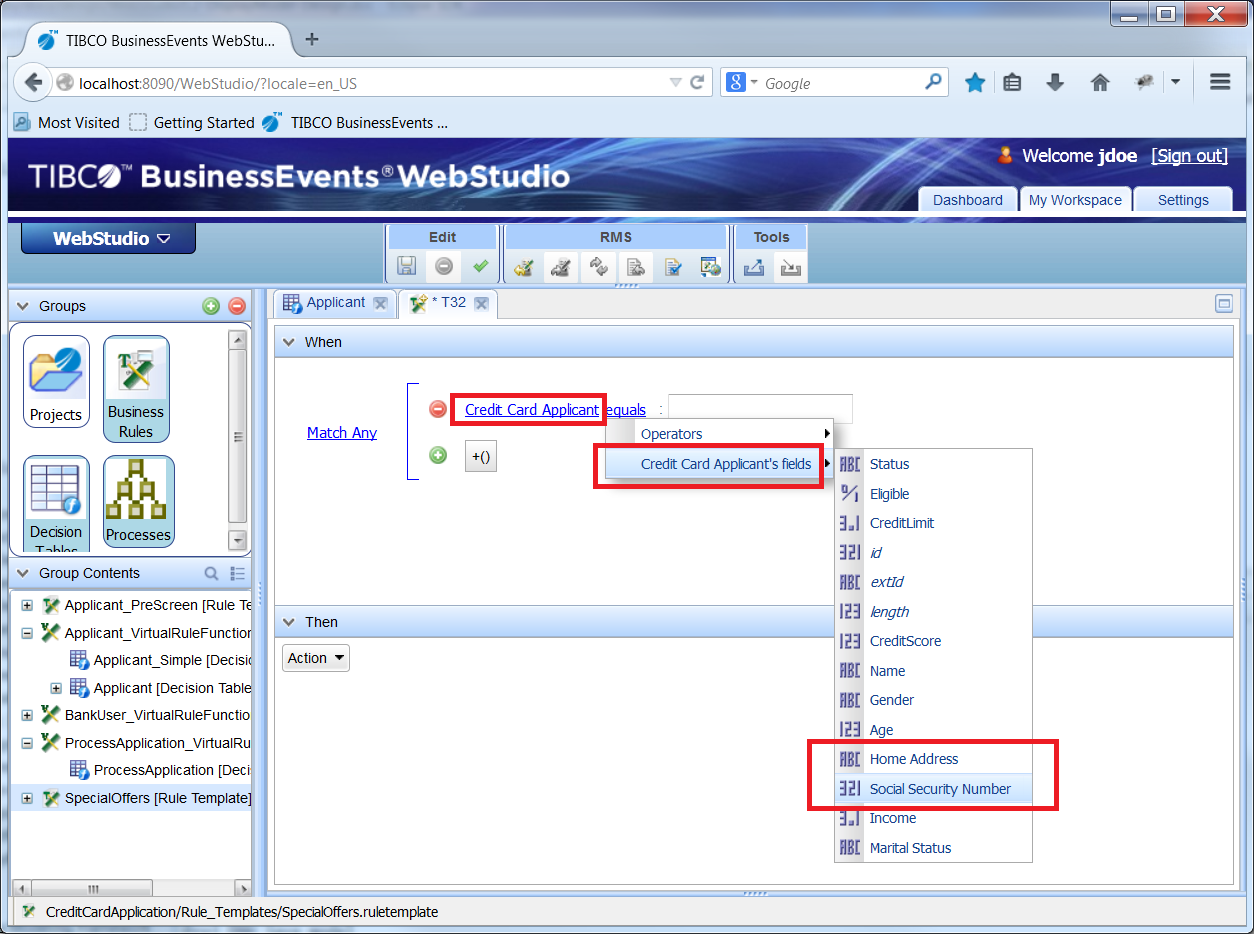Click the Firefox downloads arrow icon
Image resolution: width=1254 pixels, height=934 pixels.
coord(1055,83)
